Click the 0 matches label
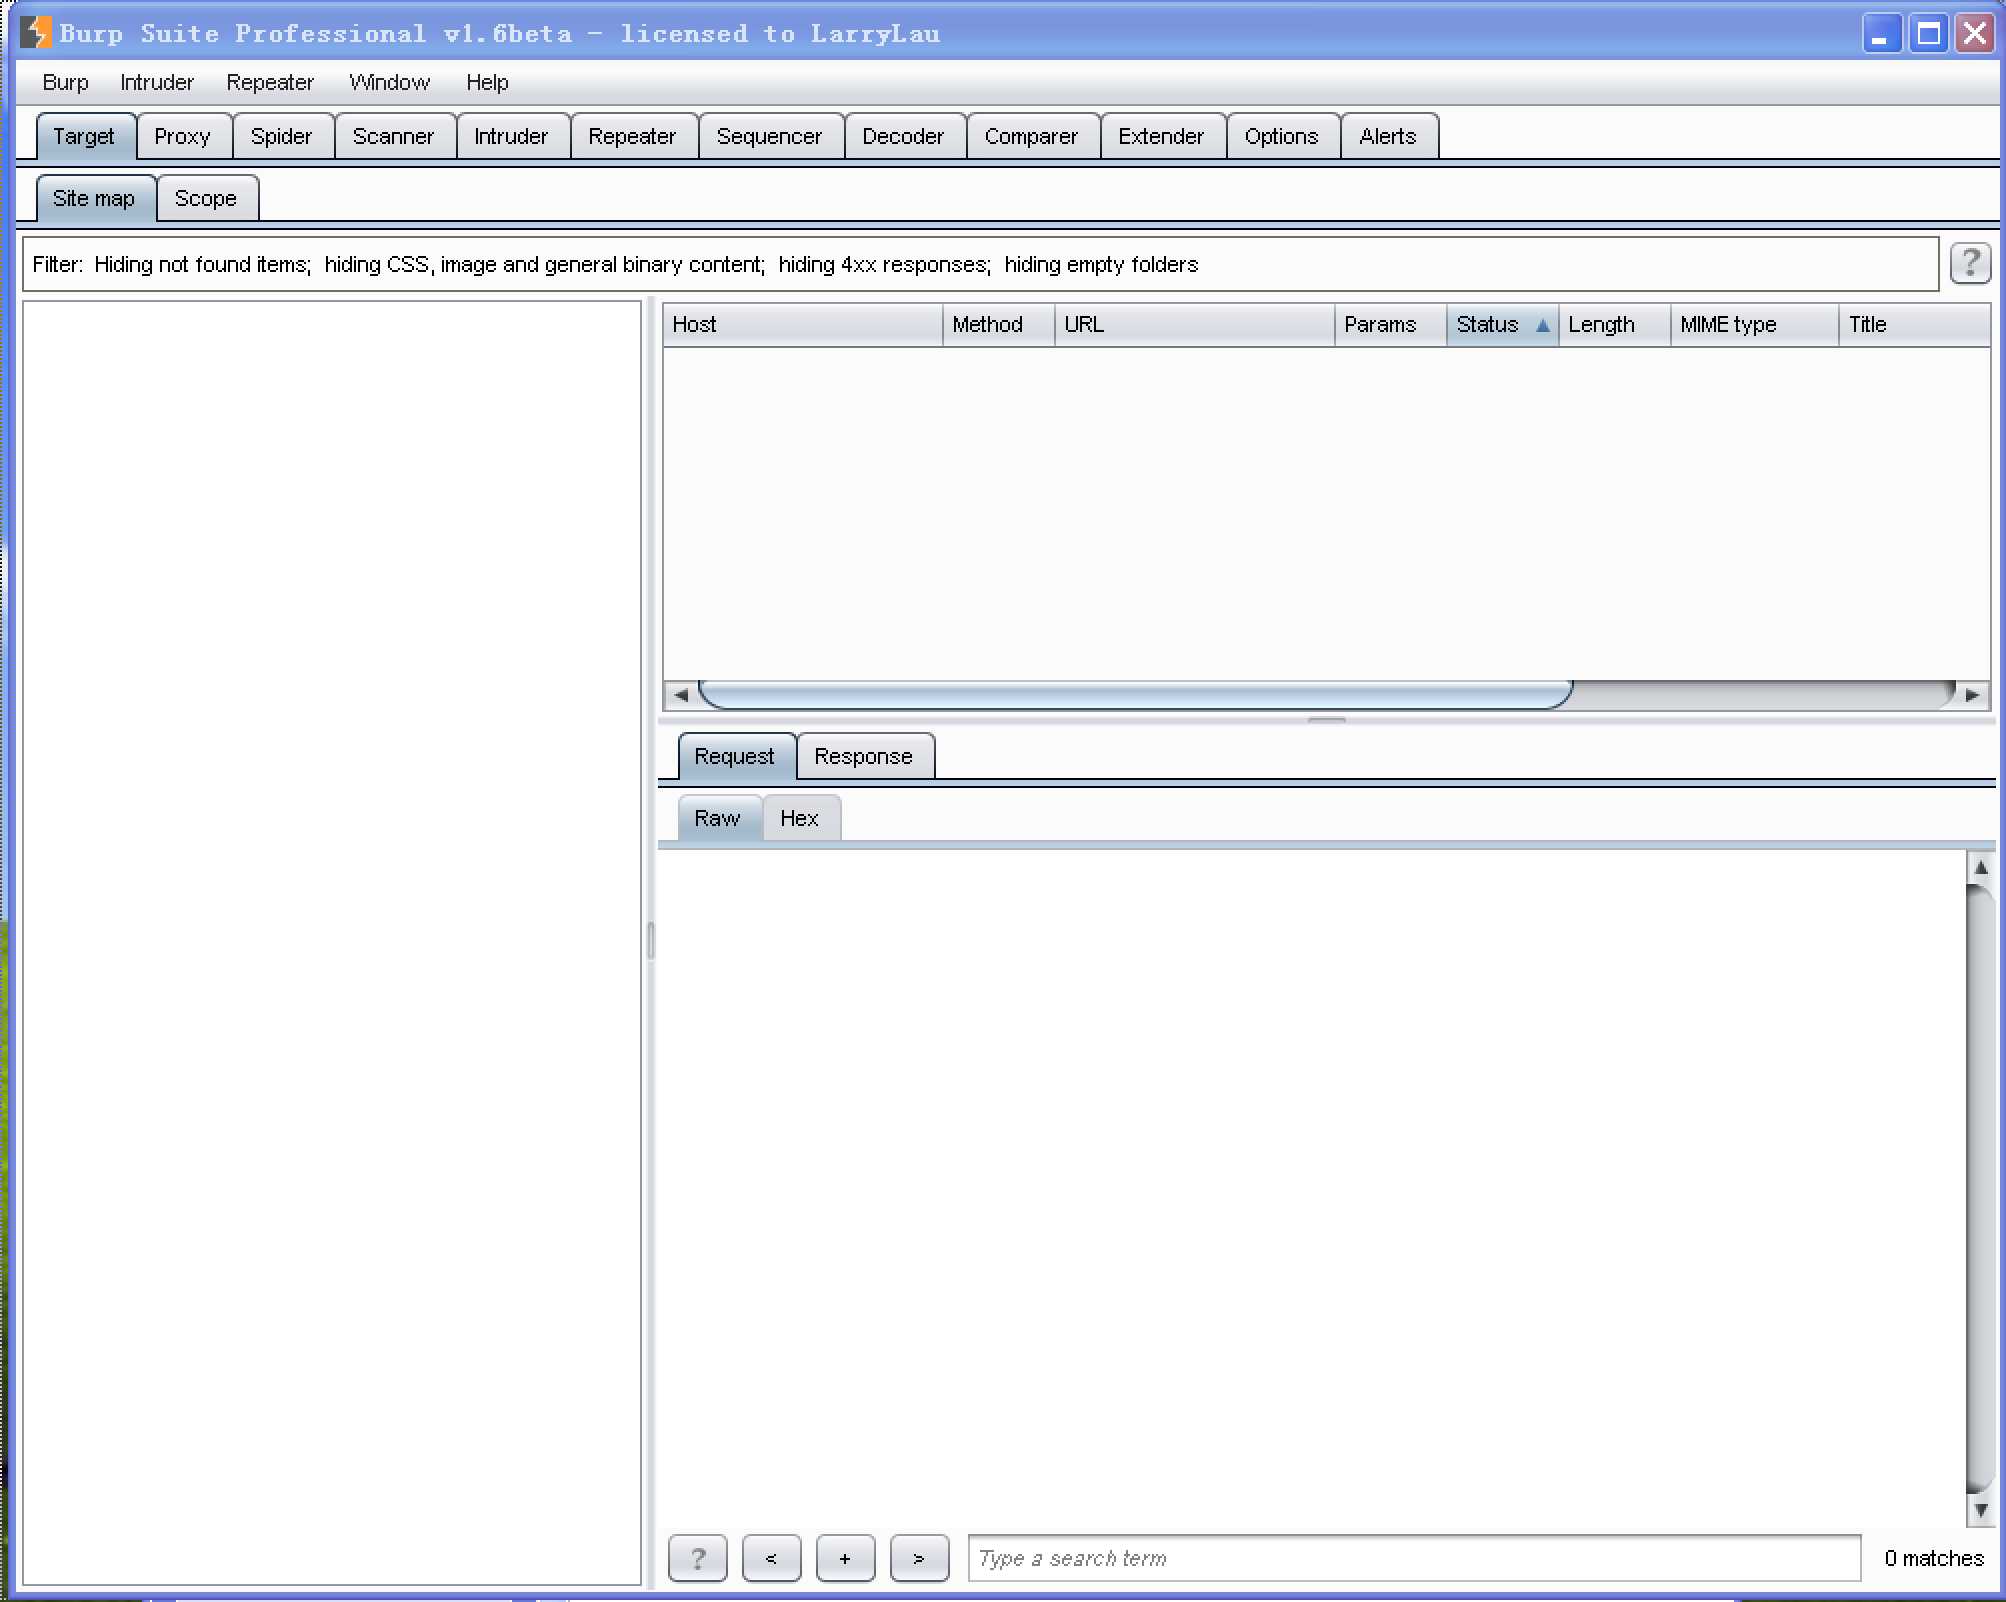The width and height of the screenshot is (2006, 1602). (1934, 1558)
